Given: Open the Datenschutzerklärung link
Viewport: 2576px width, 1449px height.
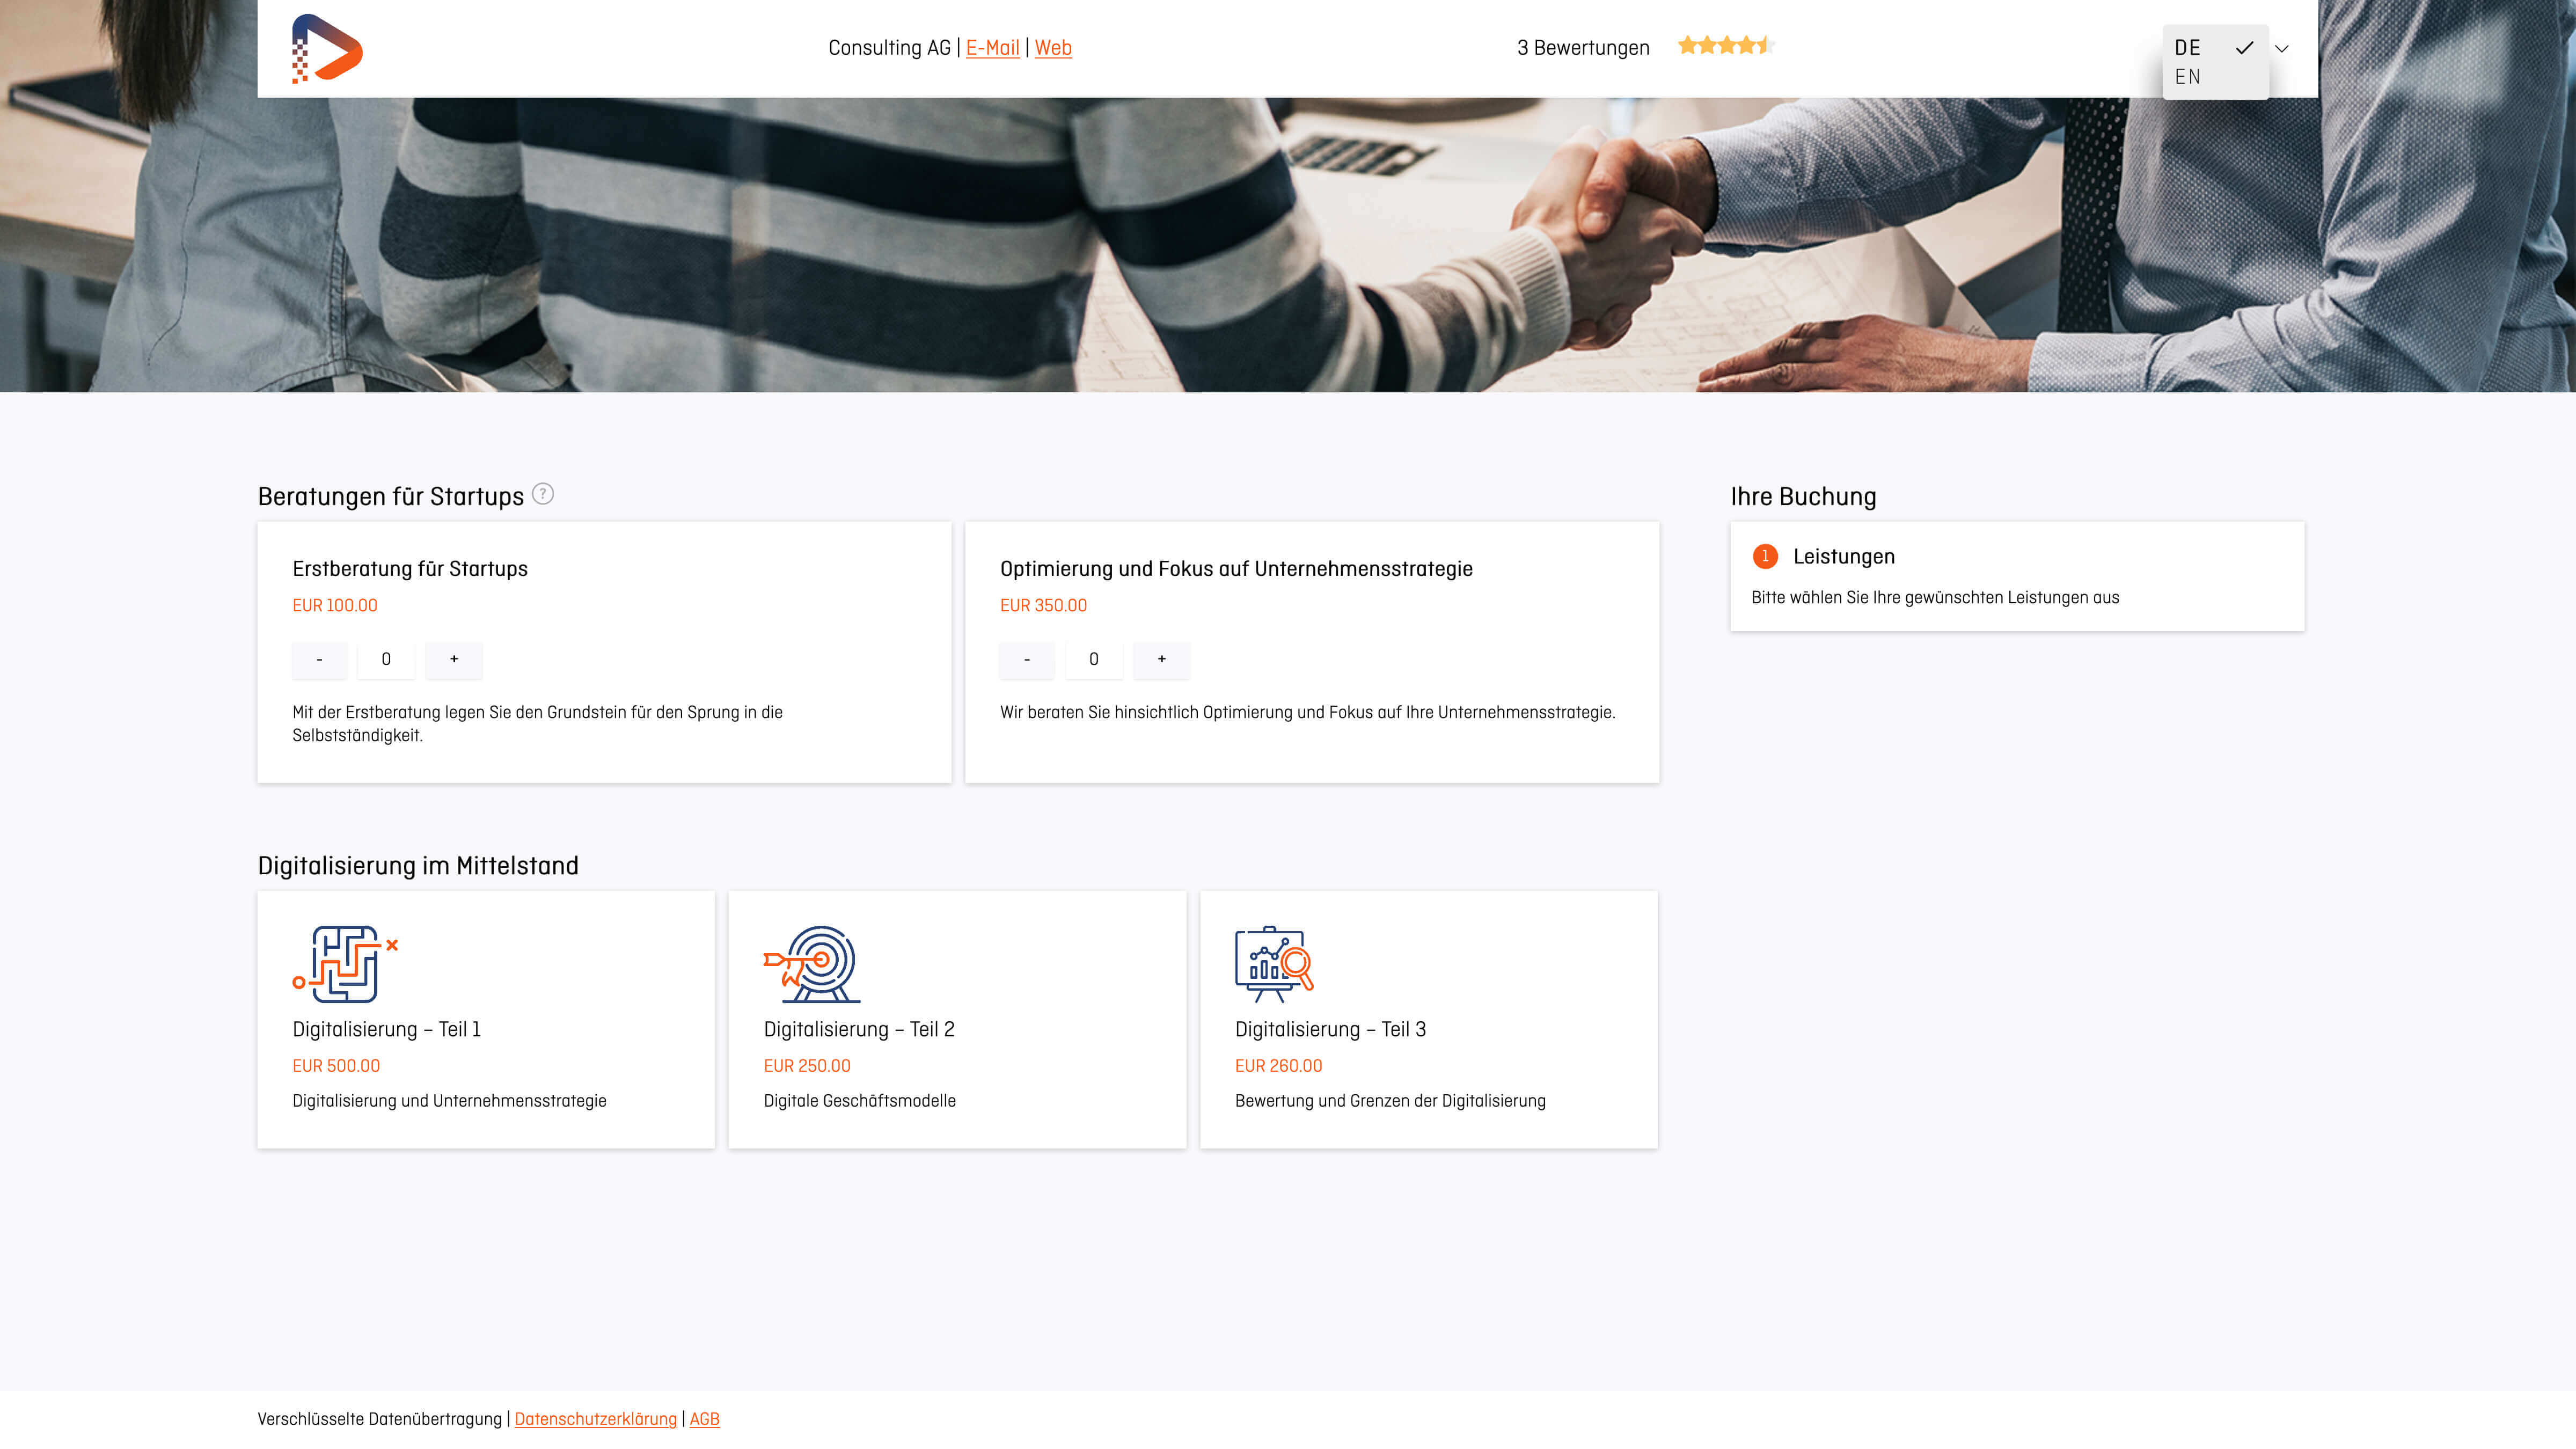Looking at the screenshot, I should coord(595,1419).
